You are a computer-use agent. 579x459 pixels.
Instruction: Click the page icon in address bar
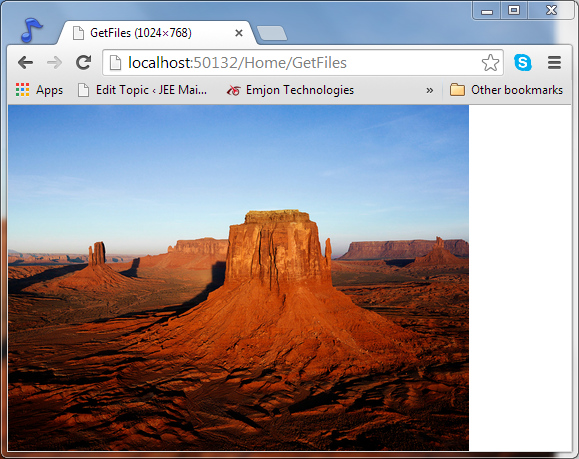[x=116, y=62]
